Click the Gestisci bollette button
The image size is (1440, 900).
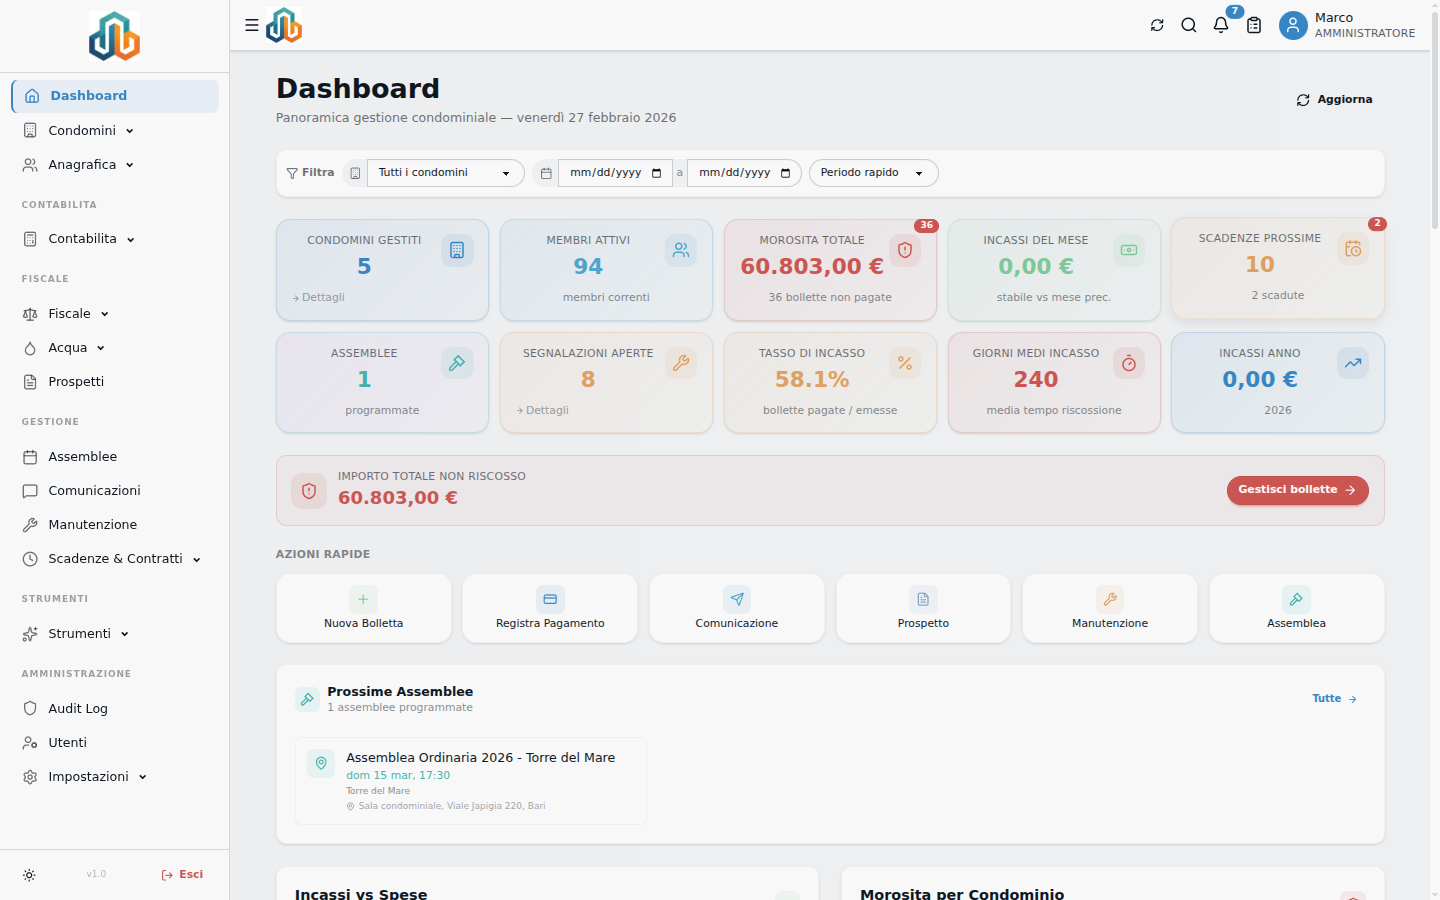(x=1297, y=490)
